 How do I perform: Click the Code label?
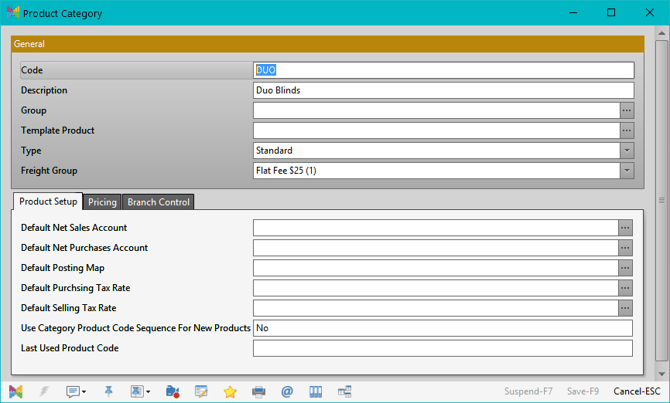coord(32,70)
